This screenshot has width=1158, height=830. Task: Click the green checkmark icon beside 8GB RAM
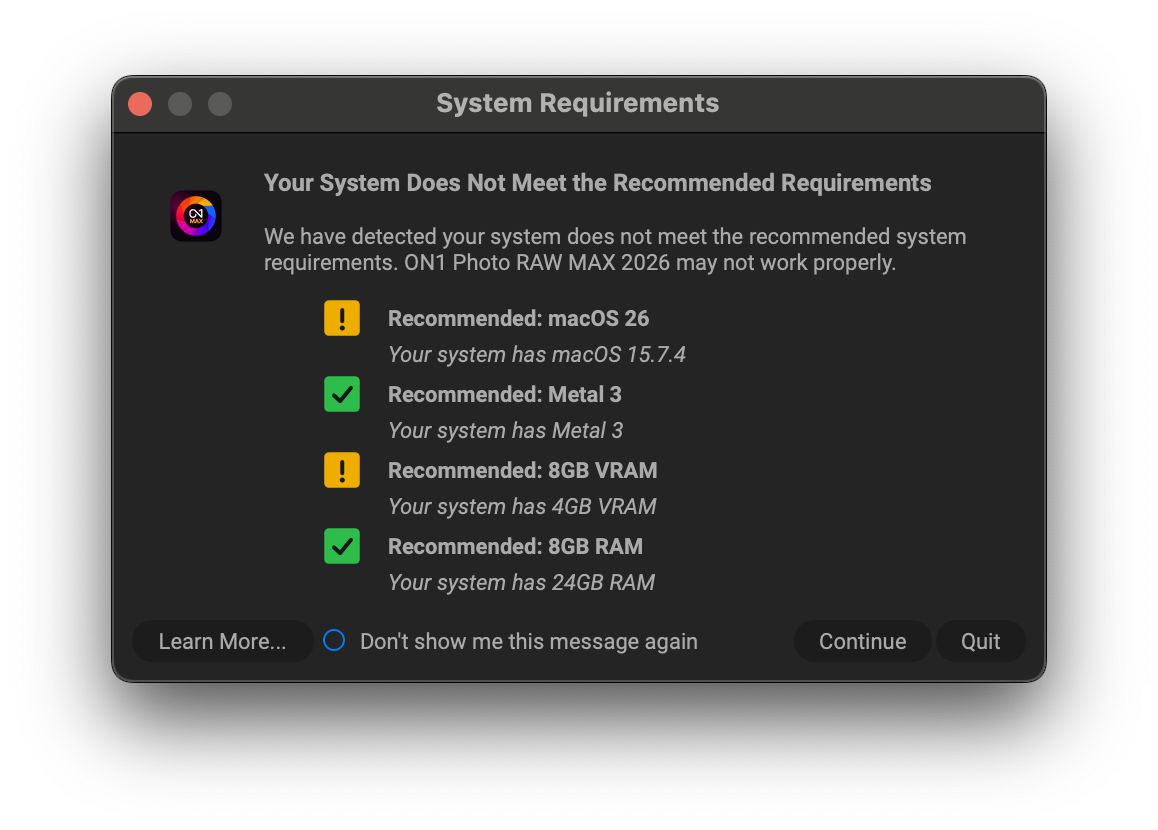coord(342,546)
